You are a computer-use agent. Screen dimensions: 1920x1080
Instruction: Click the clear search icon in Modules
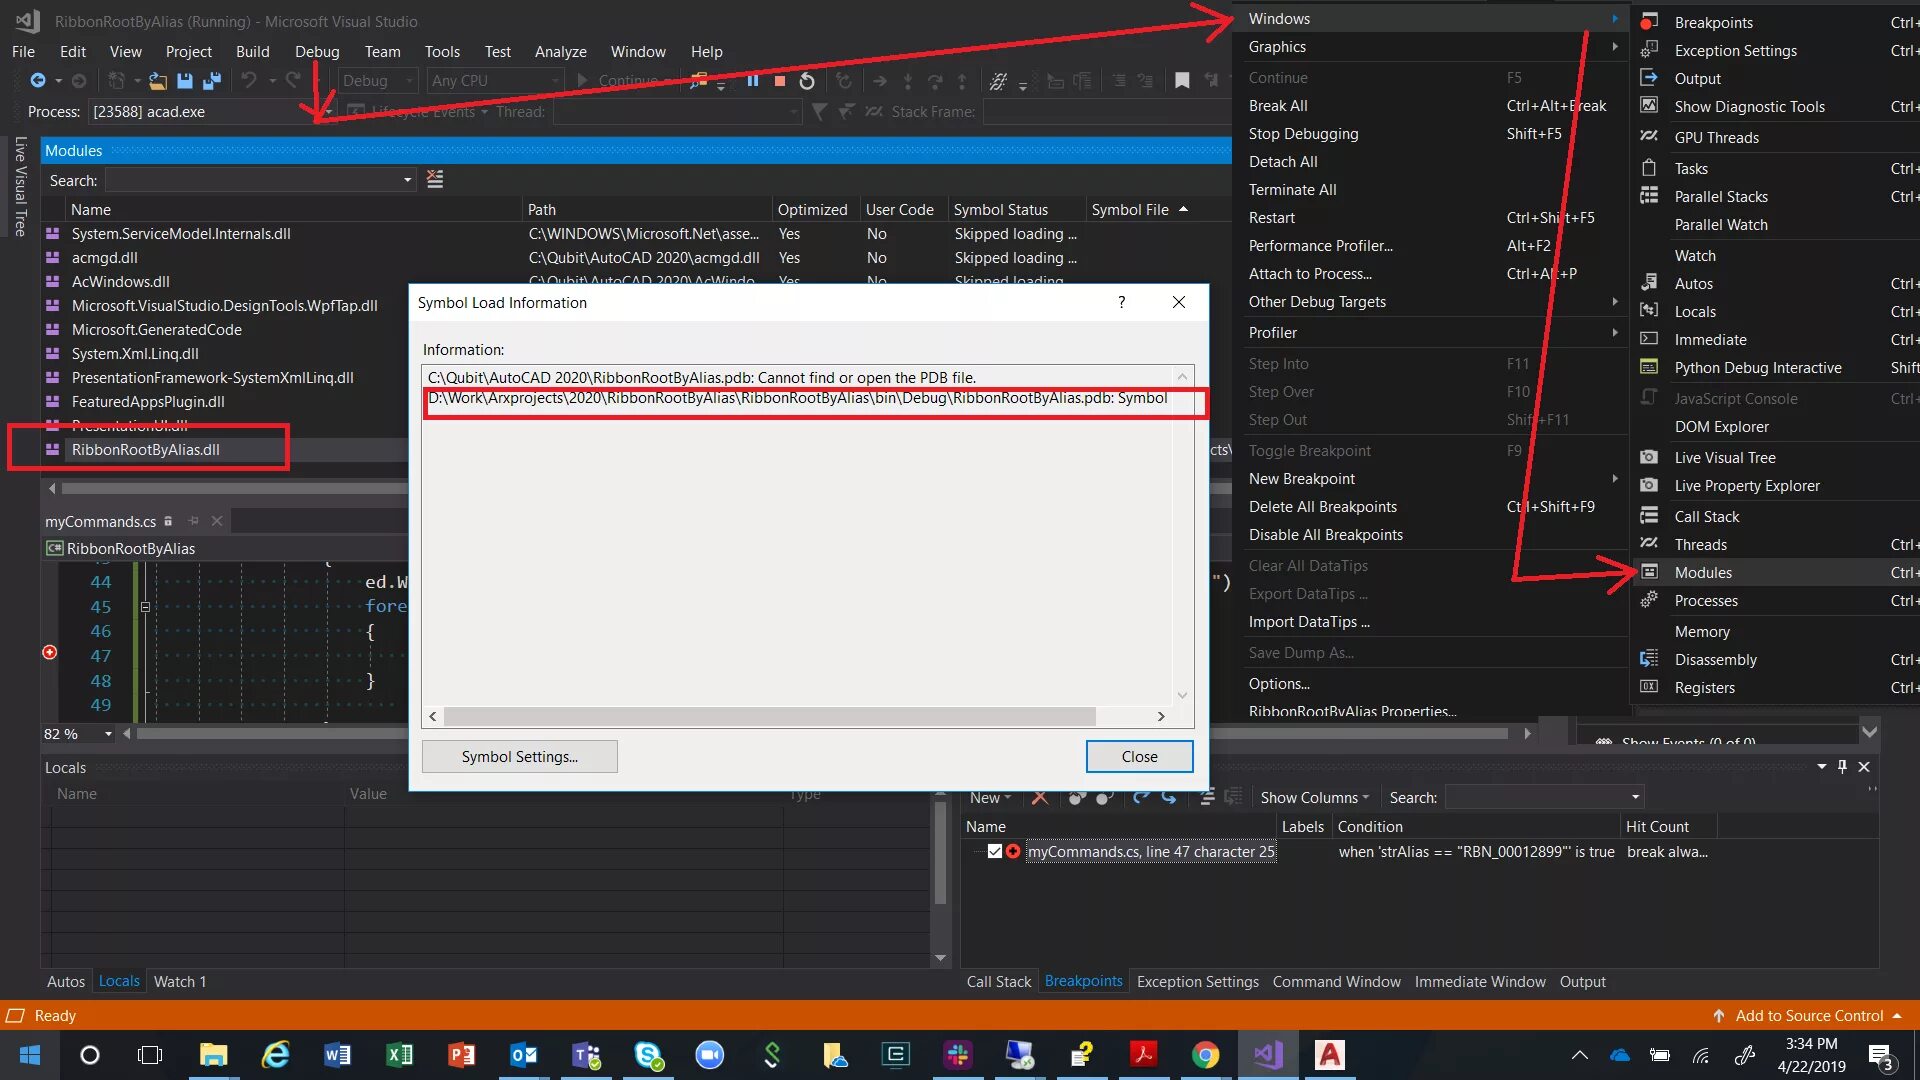coord(435,179)
